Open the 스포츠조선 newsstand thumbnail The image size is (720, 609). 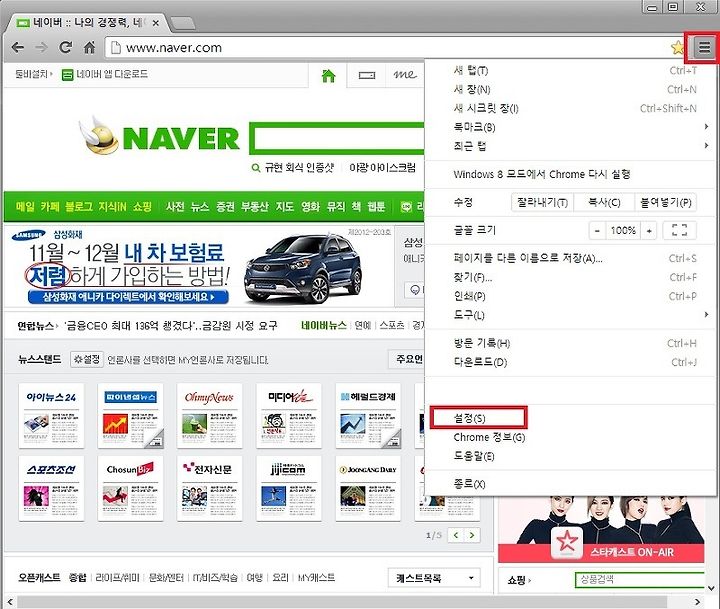point(51,489)
